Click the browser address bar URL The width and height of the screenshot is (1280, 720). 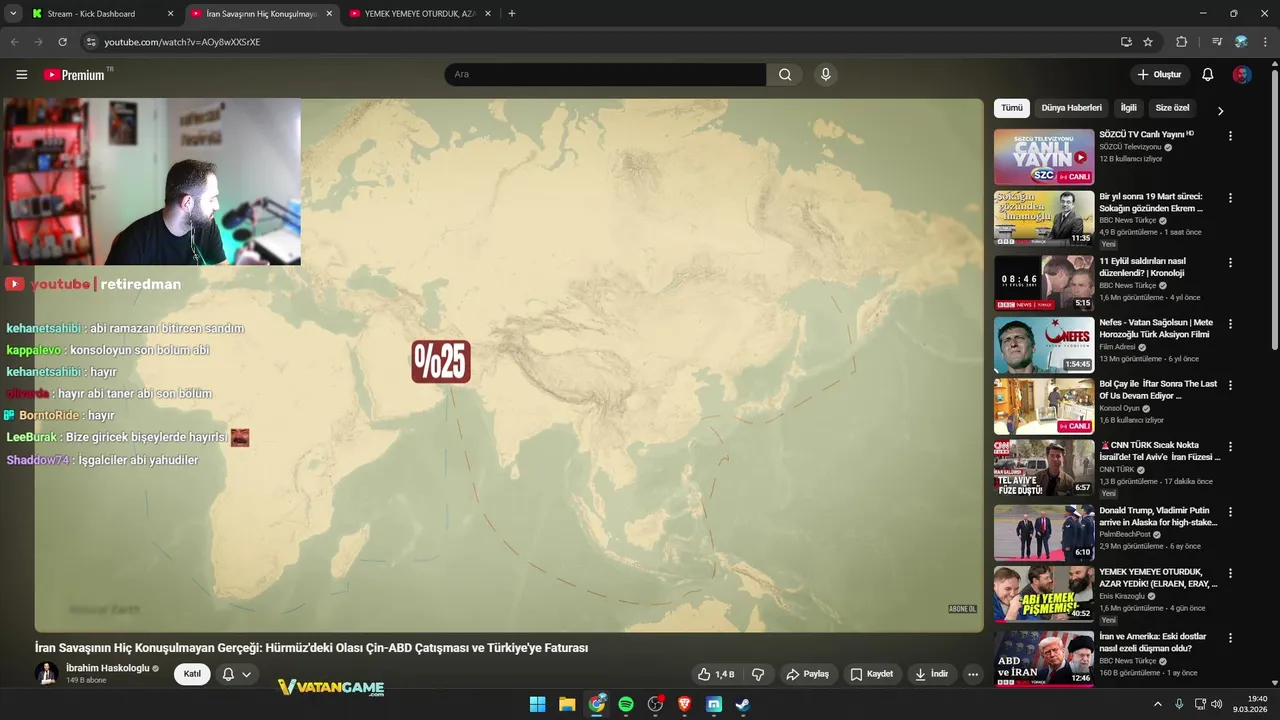point(182,42)
